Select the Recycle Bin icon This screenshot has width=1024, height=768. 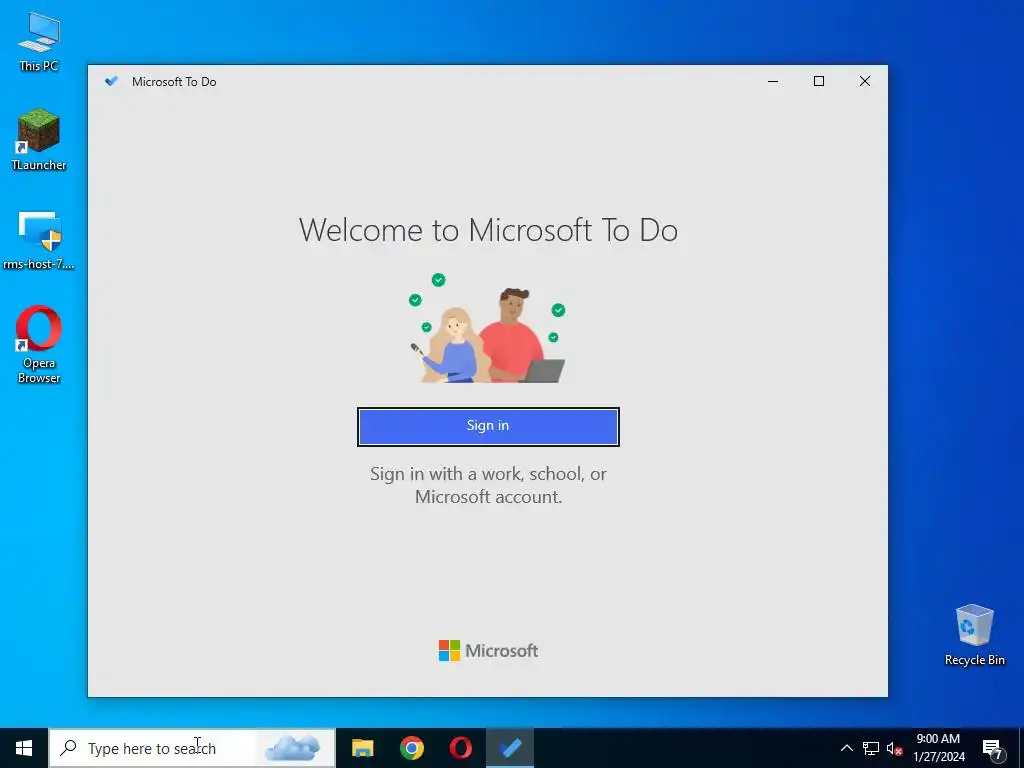974,635
